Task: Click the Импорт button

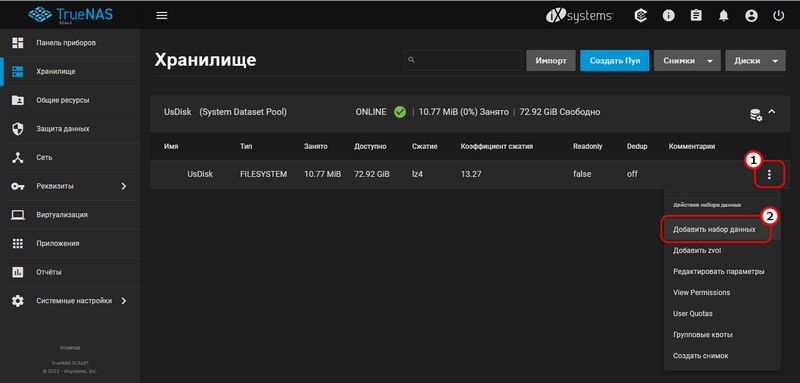Action: 551,61
